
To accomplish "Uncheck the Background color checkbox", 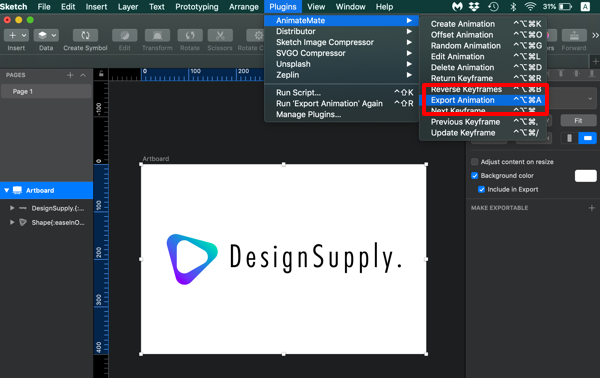I will 474,176.
